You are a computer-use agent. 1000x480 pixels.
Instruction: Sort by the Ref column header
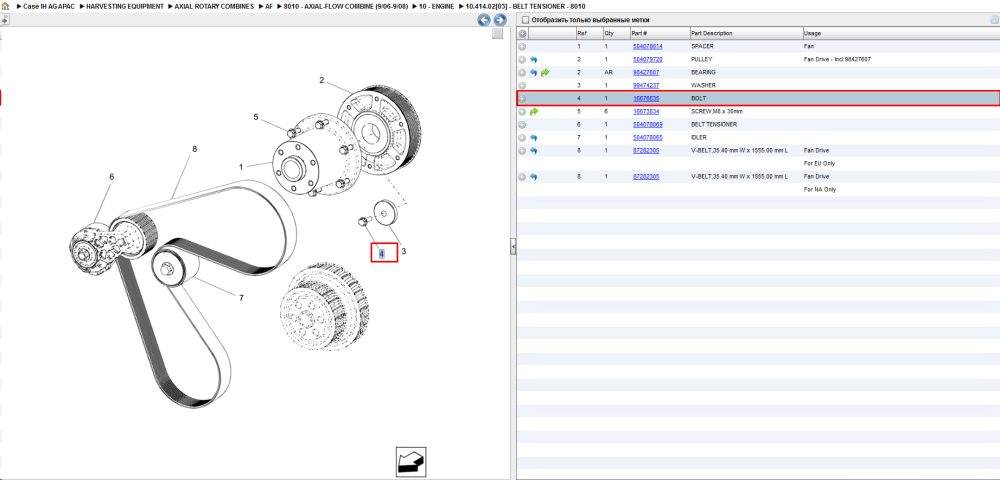pyautogui.click(x=589, y=33)
